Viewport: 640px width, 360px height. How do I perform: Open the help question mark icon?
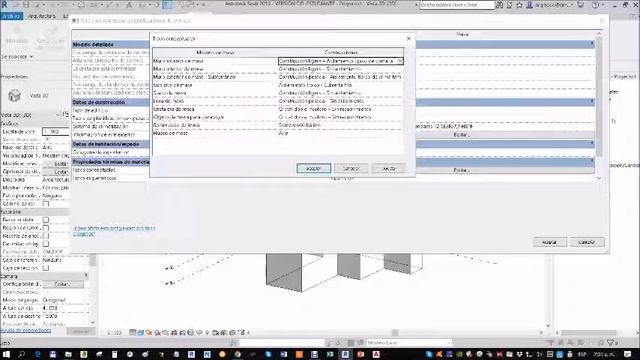pos(596,5)
